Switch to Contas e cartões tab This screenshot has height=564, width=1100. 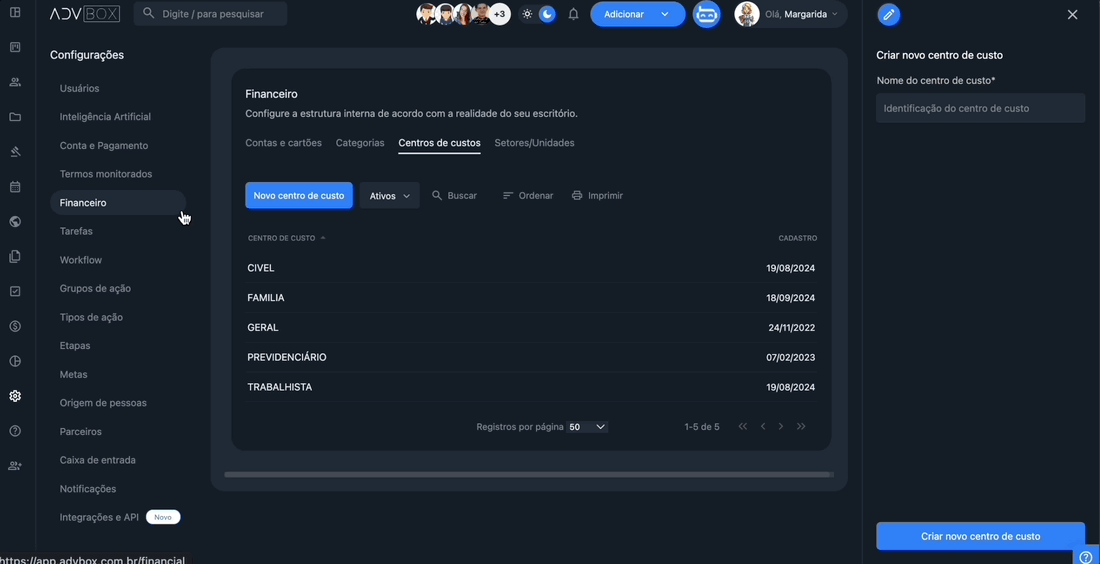point(283,143)
